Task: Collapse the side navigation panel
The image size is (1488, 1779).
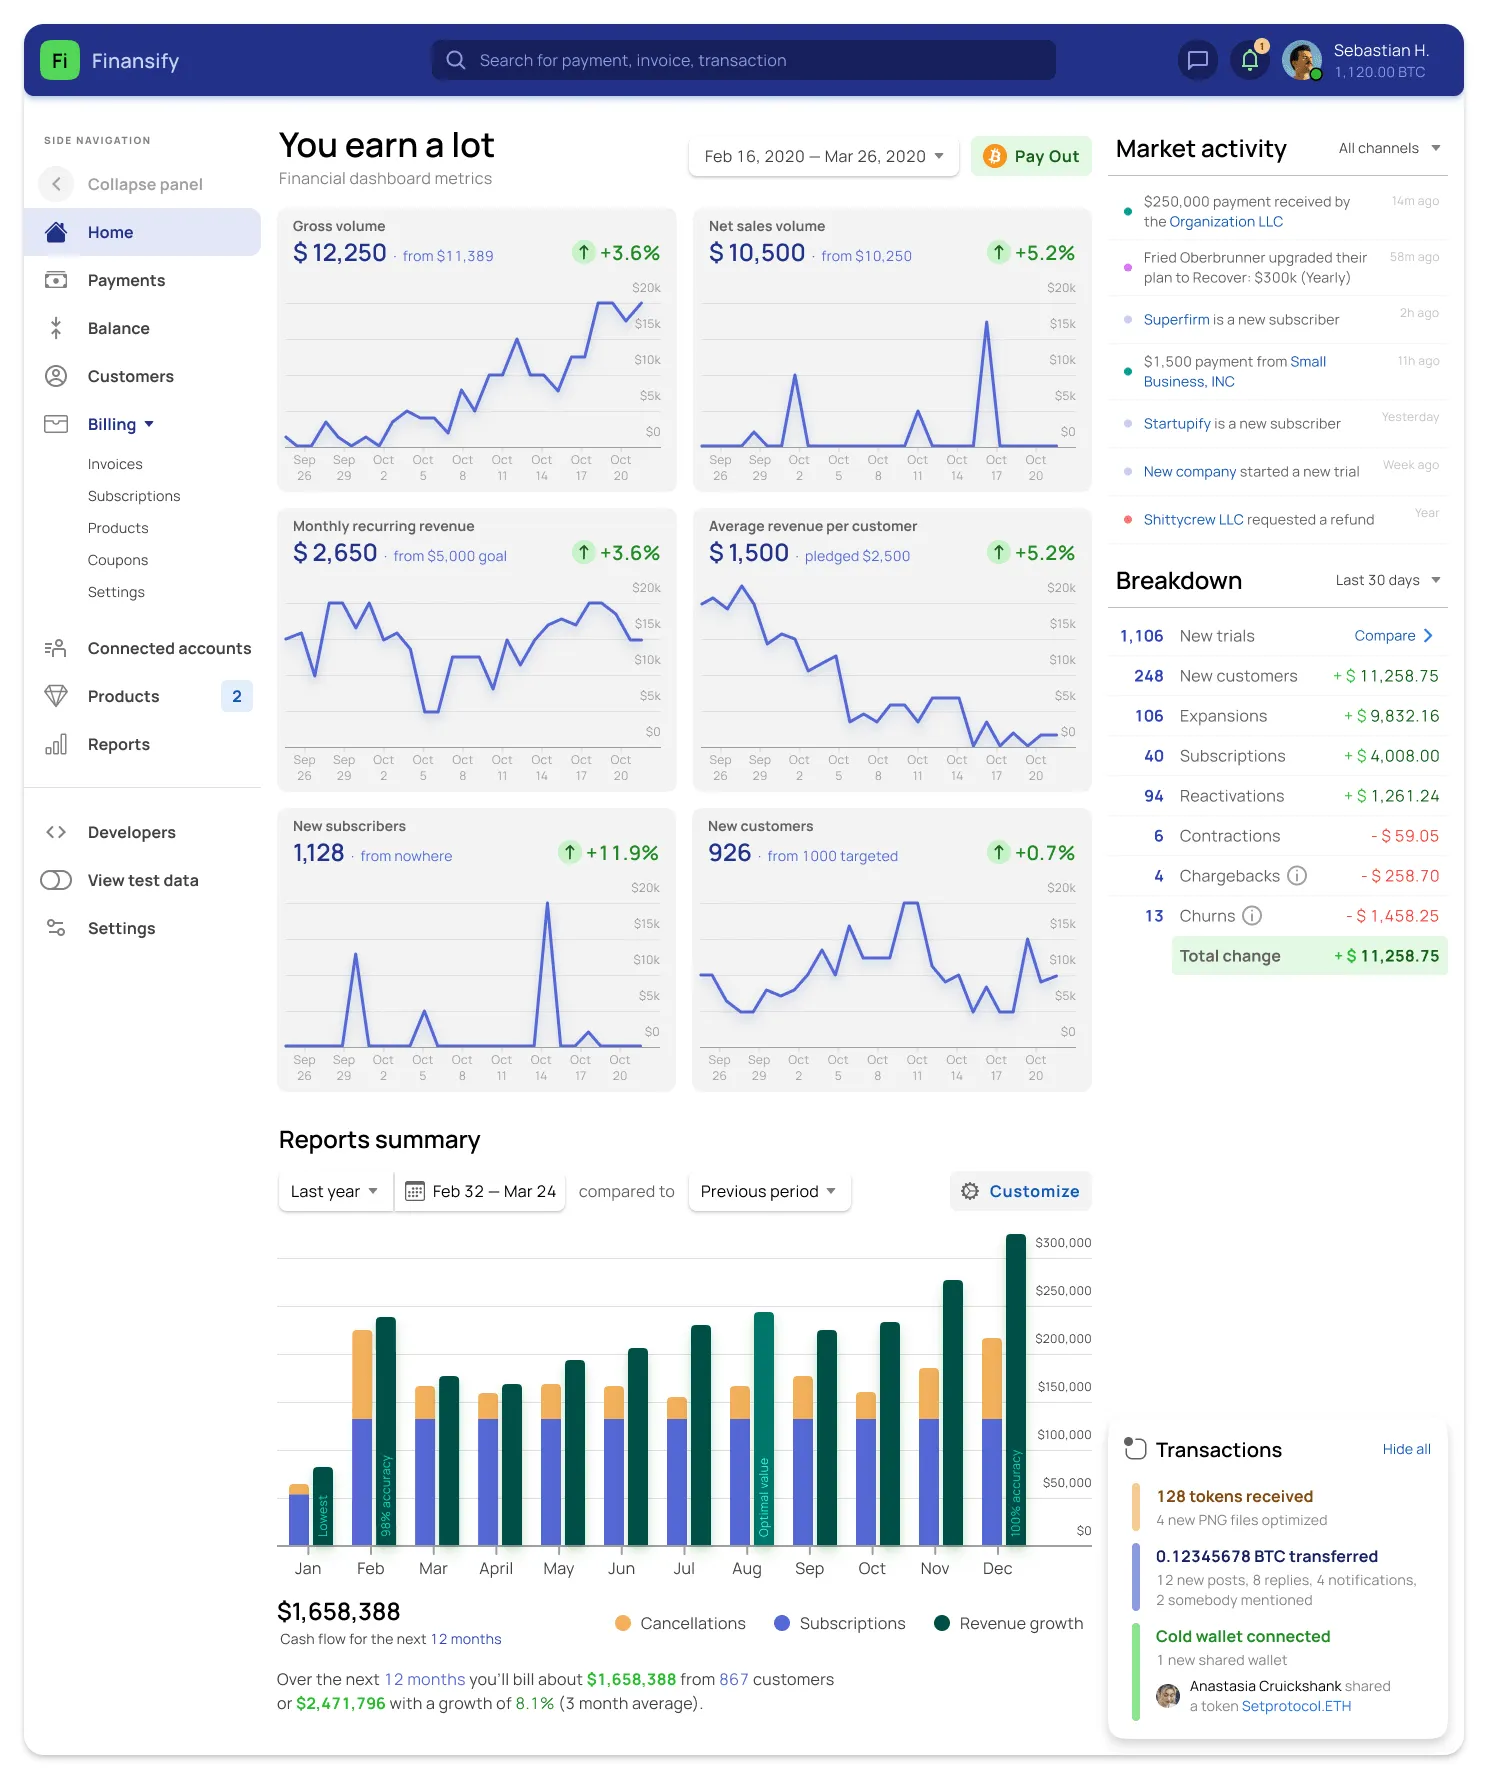Action: pos(57,184)
